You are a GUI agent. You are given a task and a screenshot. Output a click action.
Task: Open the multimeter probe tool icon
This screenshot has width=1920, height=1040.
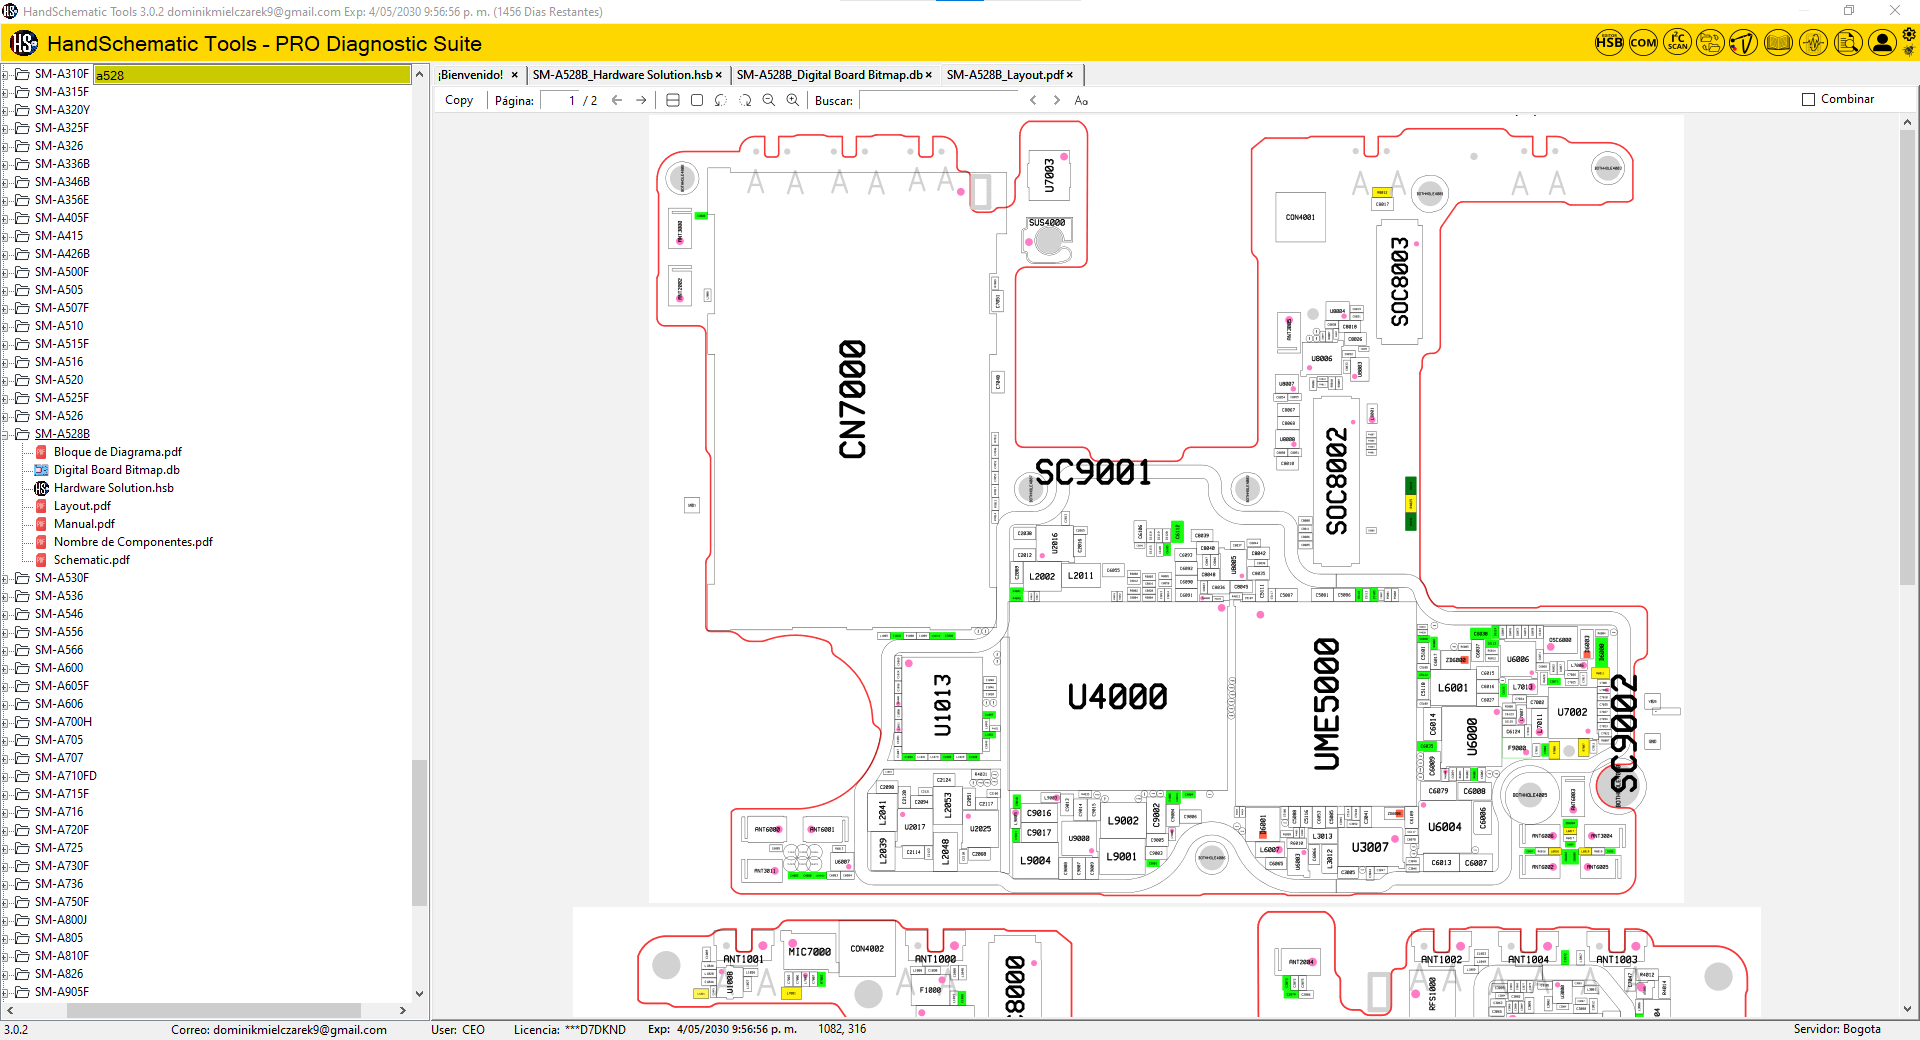(x=1744, y=43)
